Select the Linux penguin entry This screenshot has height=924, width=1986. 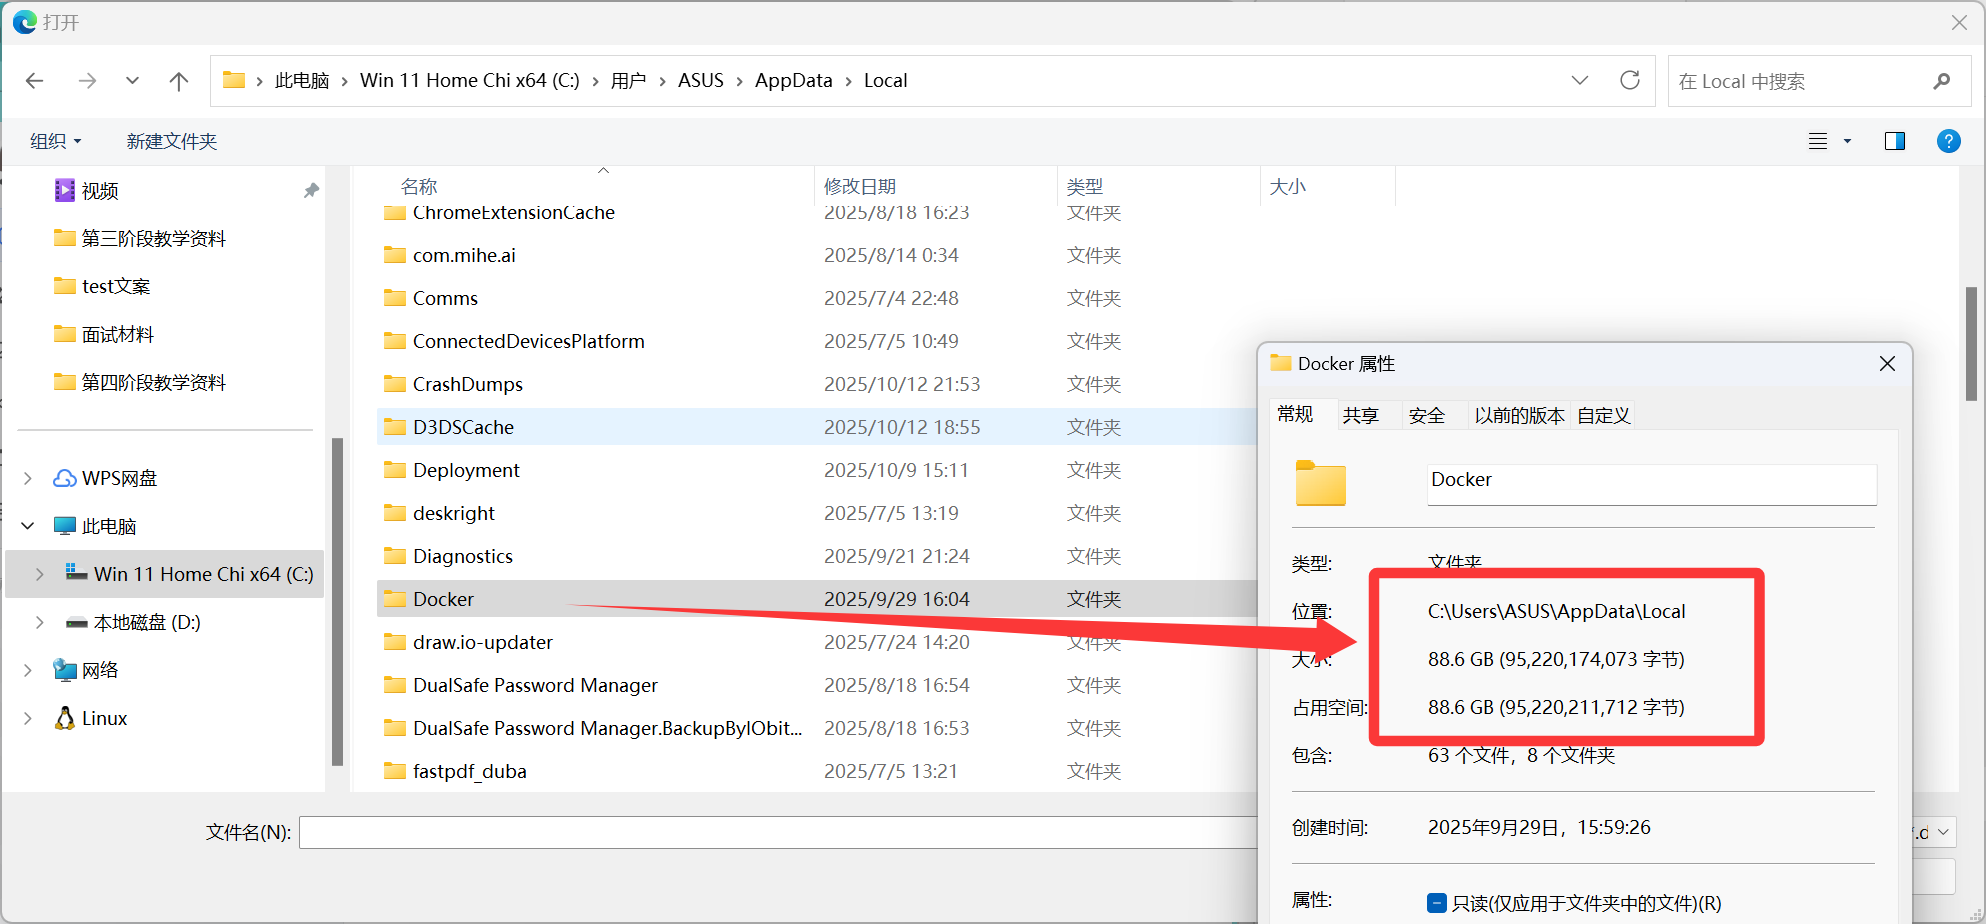click(x=104, y=718)
